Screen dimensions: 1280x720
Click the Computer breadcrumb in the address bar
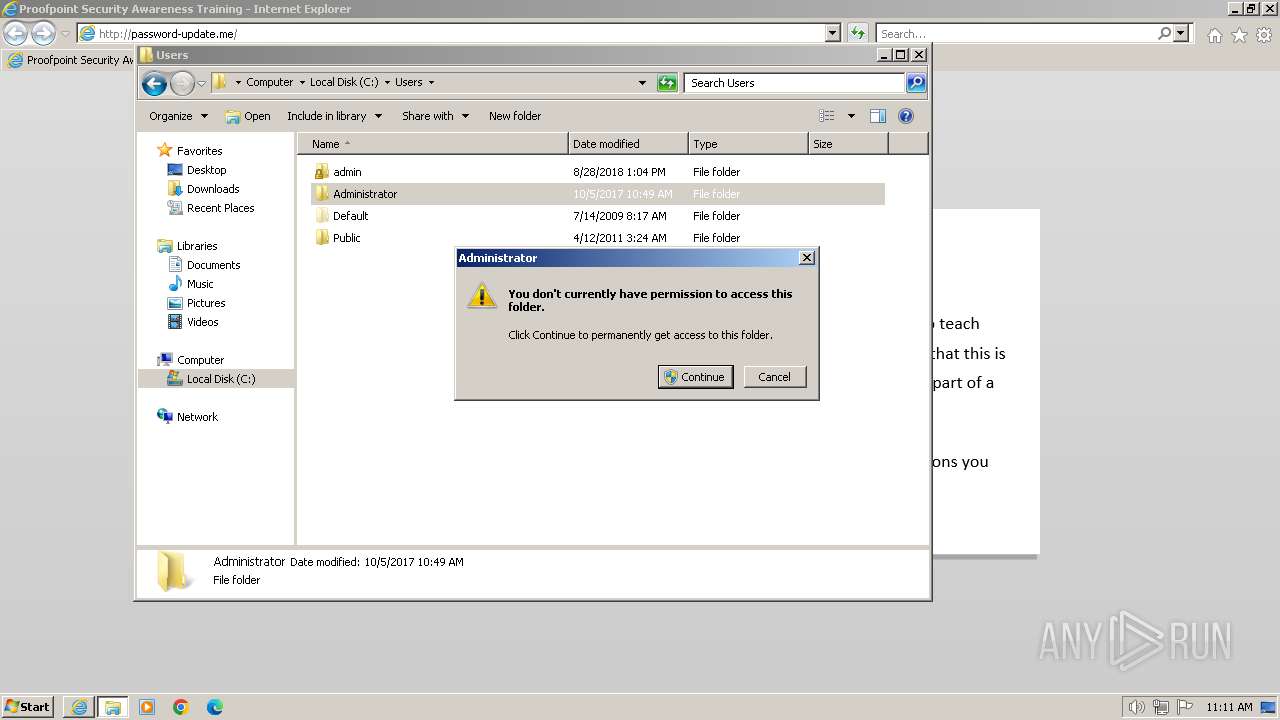[x=269, y=83]
